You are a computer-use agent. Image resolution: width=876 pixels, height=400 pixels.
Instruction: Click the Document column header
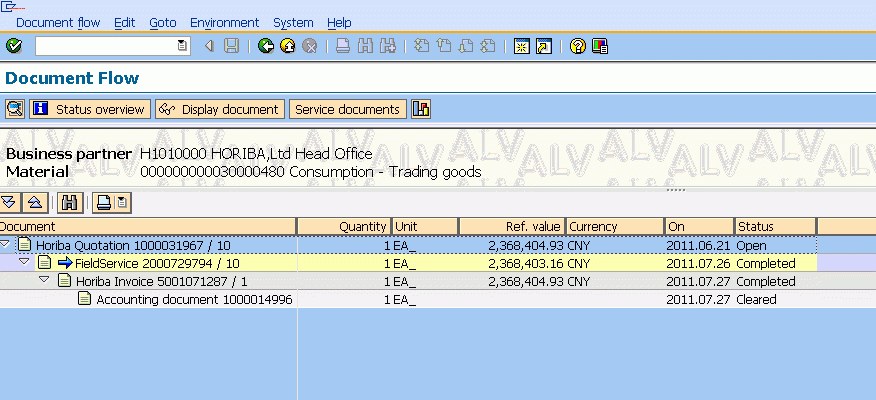click(147, 226)
